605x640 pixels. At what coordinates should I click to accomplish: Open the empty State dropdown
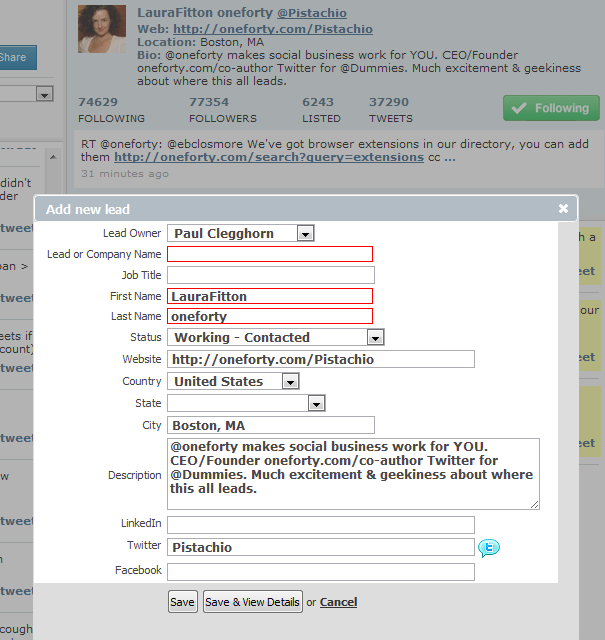point(246,403)
